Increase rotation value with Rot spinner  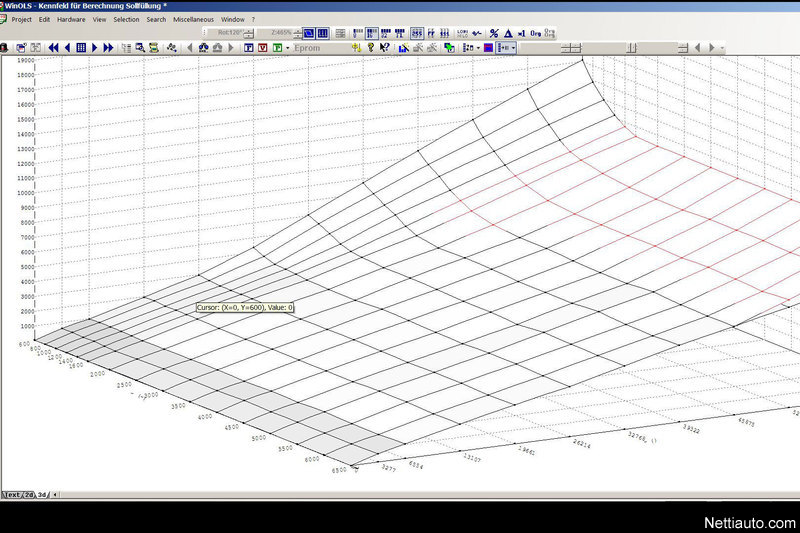coord(250,31)
